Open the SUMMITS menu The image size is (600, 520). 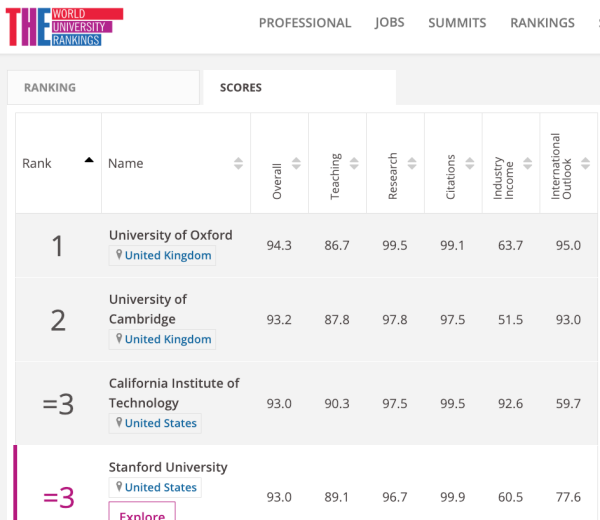[457, 23]
